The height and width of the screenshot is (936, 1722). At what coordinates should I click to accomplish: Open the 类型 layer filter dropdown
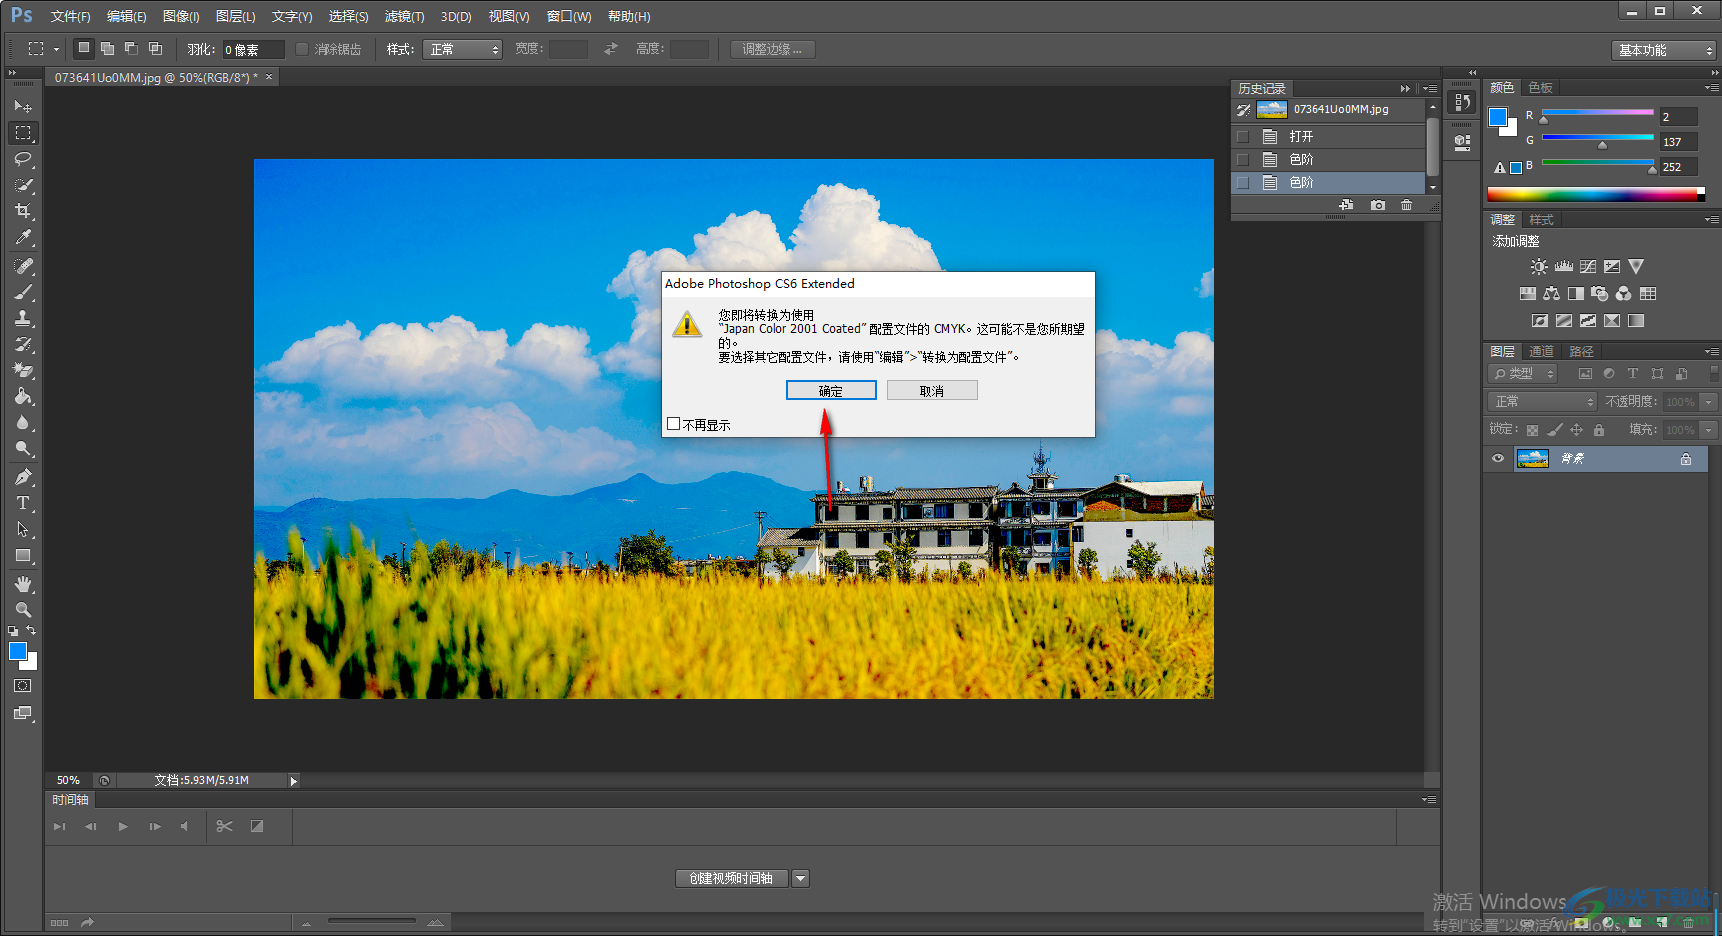click(1522, 373)
